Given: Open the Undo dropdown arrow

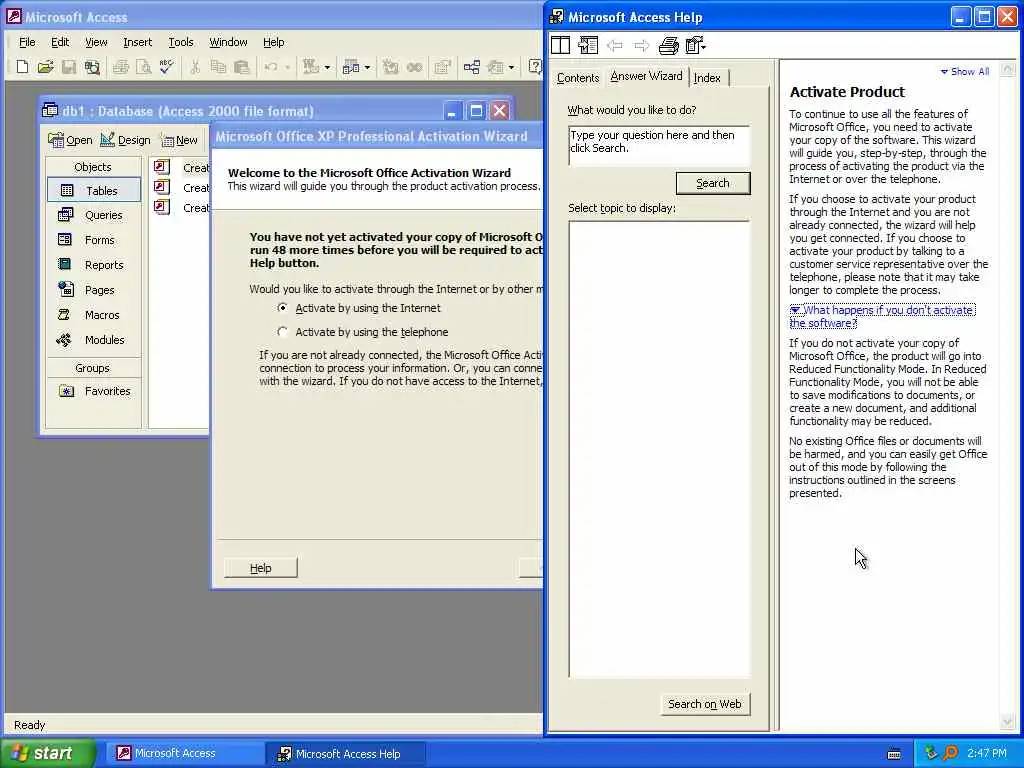Looking at the screenshot, I should [x=287, y=67].
